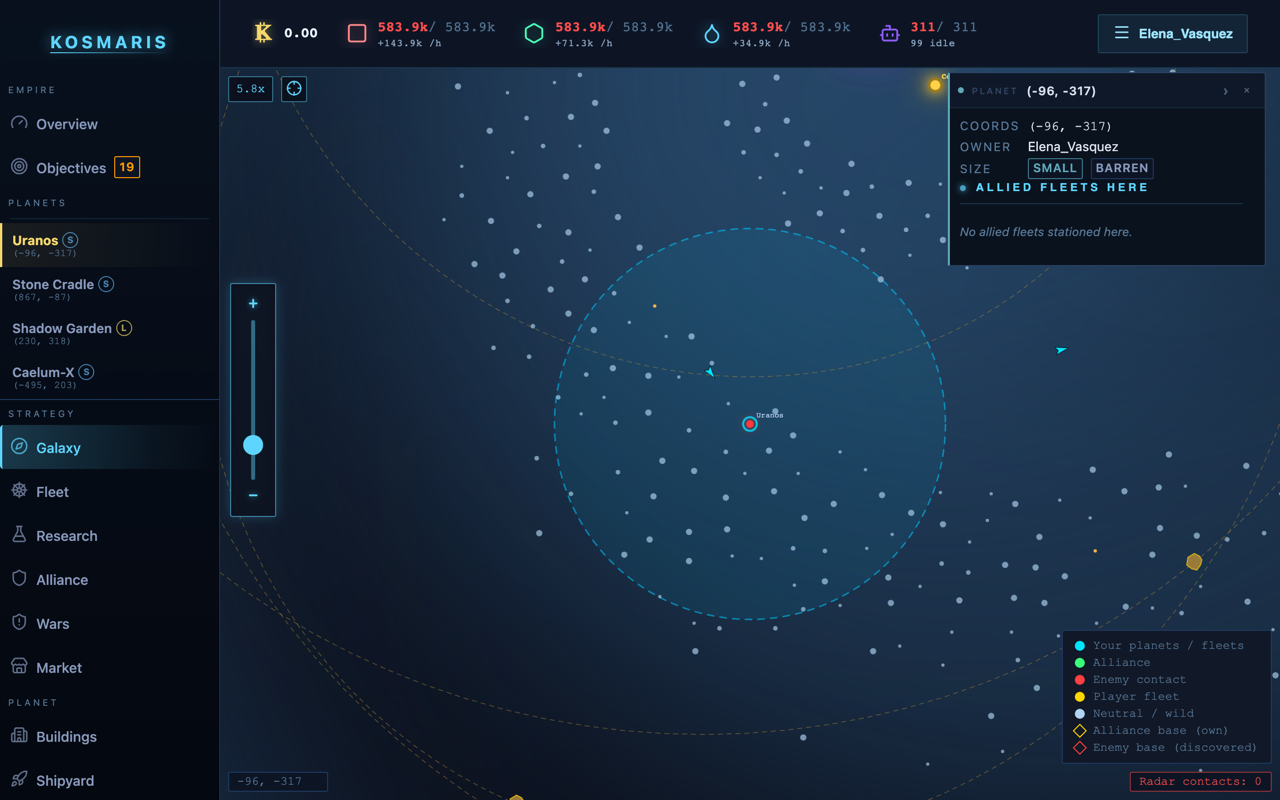The width and height of the screenshot is (1280, 800).
Task: Click the -96, -317 coordinate readout bottom-left
Action: (x=278, y=781)
